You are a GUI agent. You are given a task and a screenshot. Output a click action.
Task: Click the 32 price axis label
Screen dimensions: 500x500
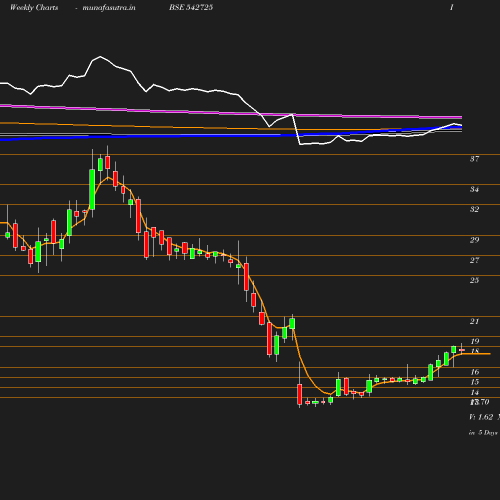[x=474, y=209]
